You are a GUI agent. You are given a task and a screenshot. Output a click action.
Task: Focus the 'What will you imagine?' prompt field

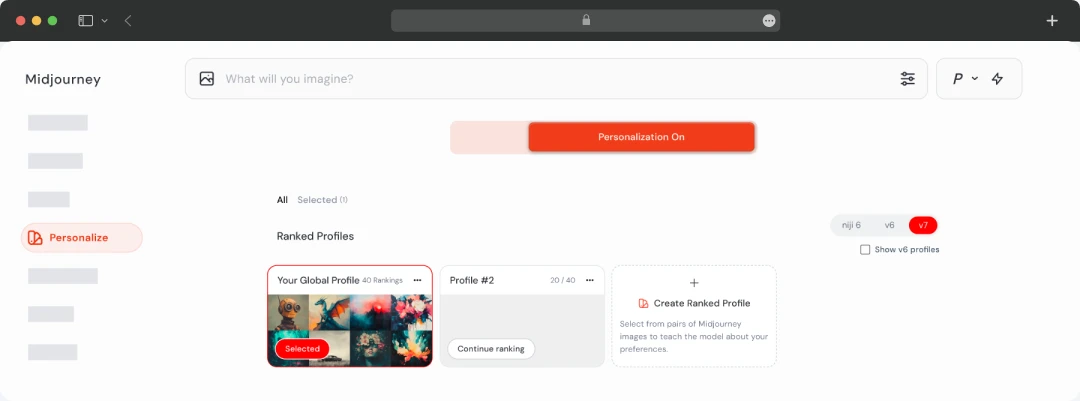click(557, 79)
